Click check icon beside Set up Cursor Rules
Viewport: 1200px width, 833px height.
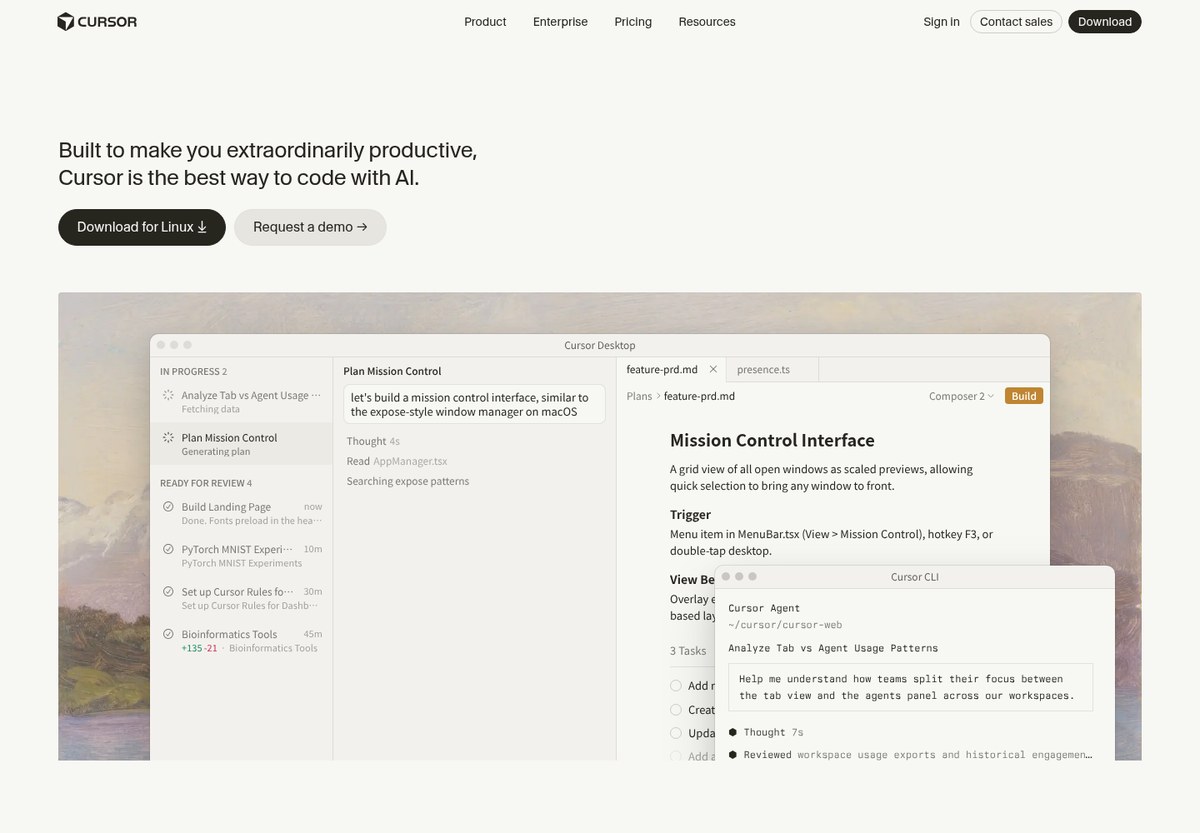coord(168,592)
